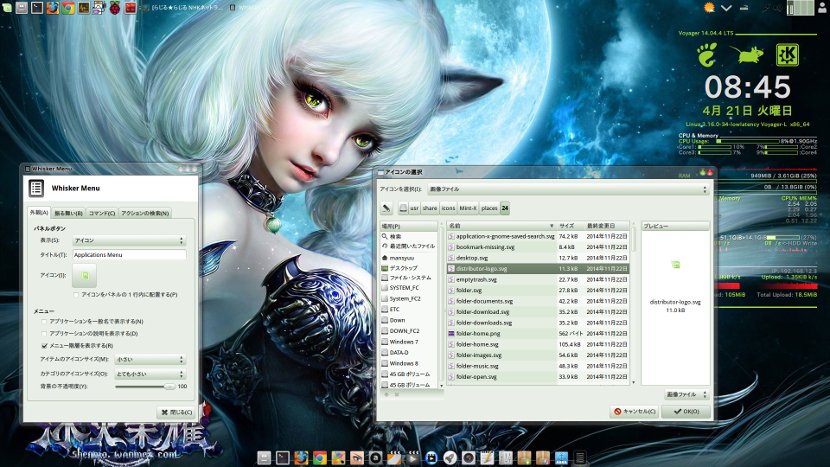
Task: Click the 'usr' path segment button
Action: pos(414,208)
